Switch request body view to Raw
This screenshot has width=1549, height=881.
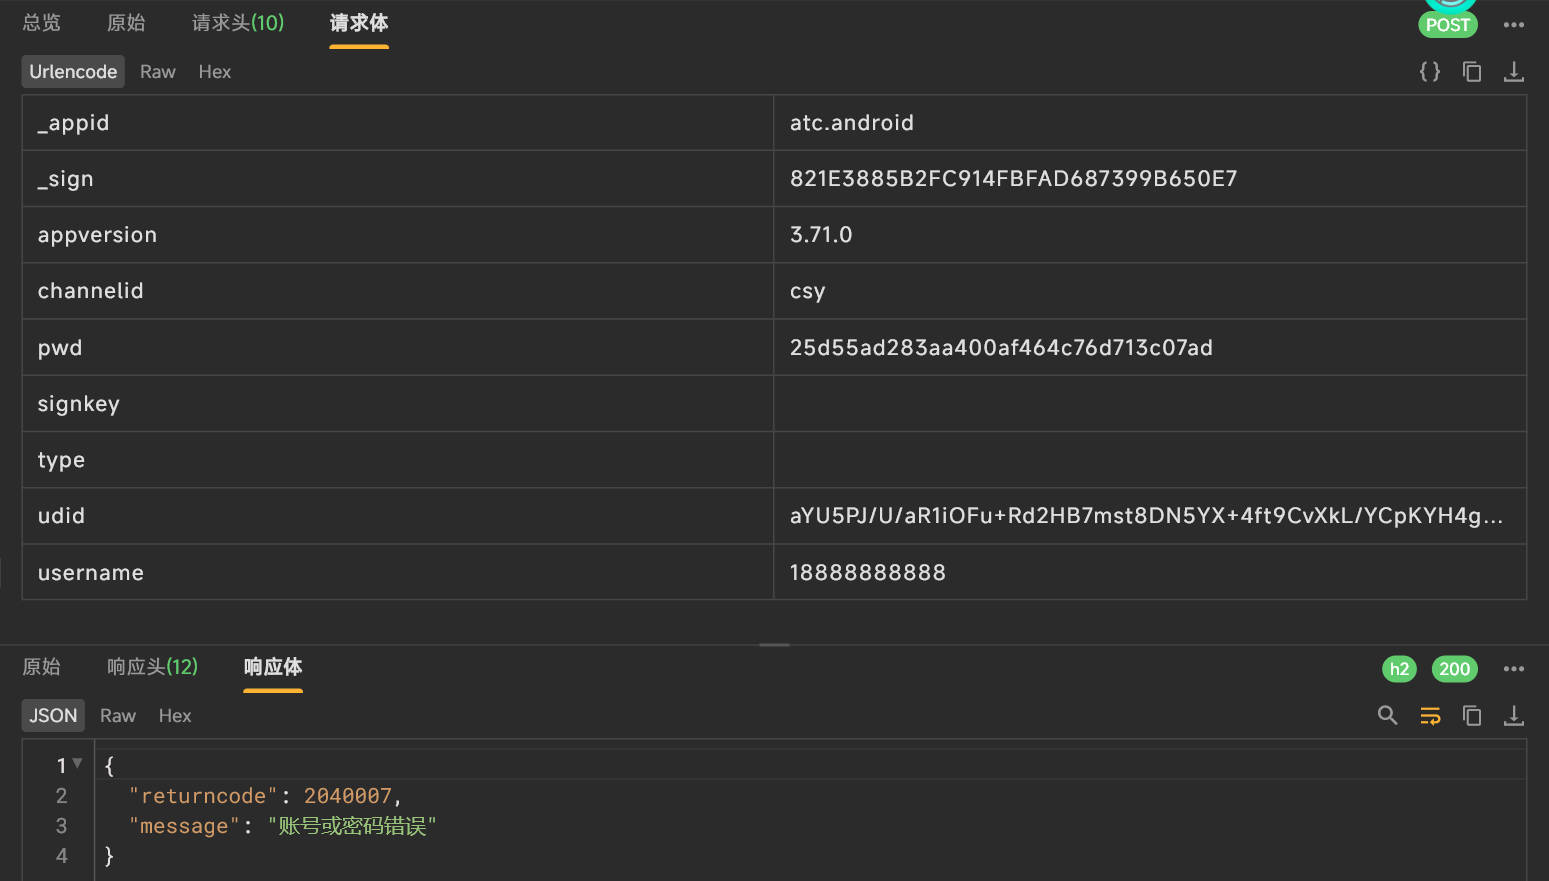tap(157, 72)
